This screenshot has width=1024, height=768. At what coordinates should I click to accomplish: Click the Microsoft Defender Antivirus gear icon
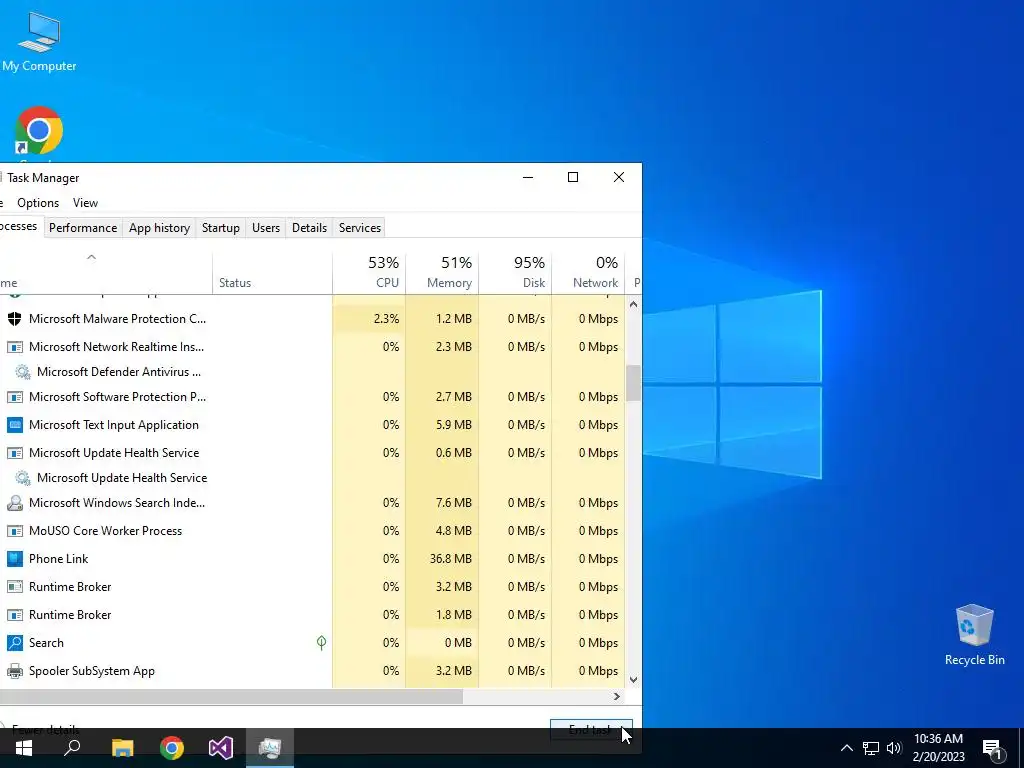tap(23, 372)
